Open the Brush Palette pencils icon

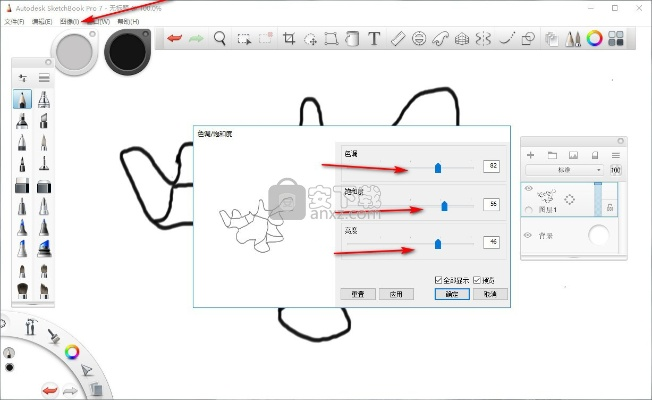click(573, 39)
